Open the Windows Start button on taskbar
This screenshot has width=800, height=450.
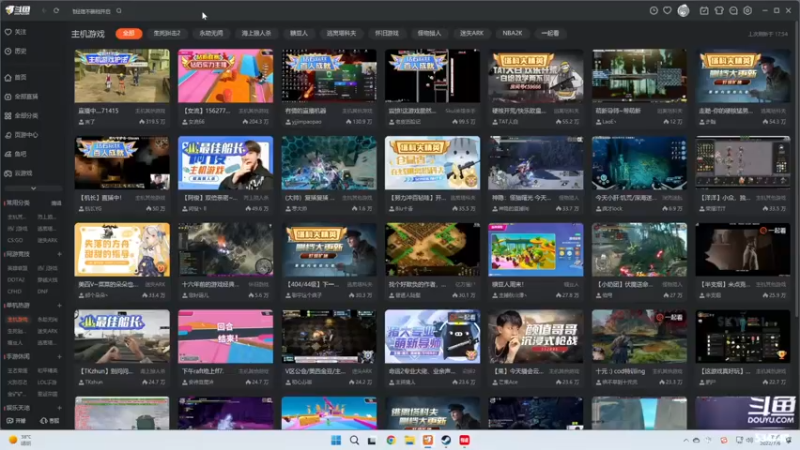pyautogui.click(x=336, y=440)
